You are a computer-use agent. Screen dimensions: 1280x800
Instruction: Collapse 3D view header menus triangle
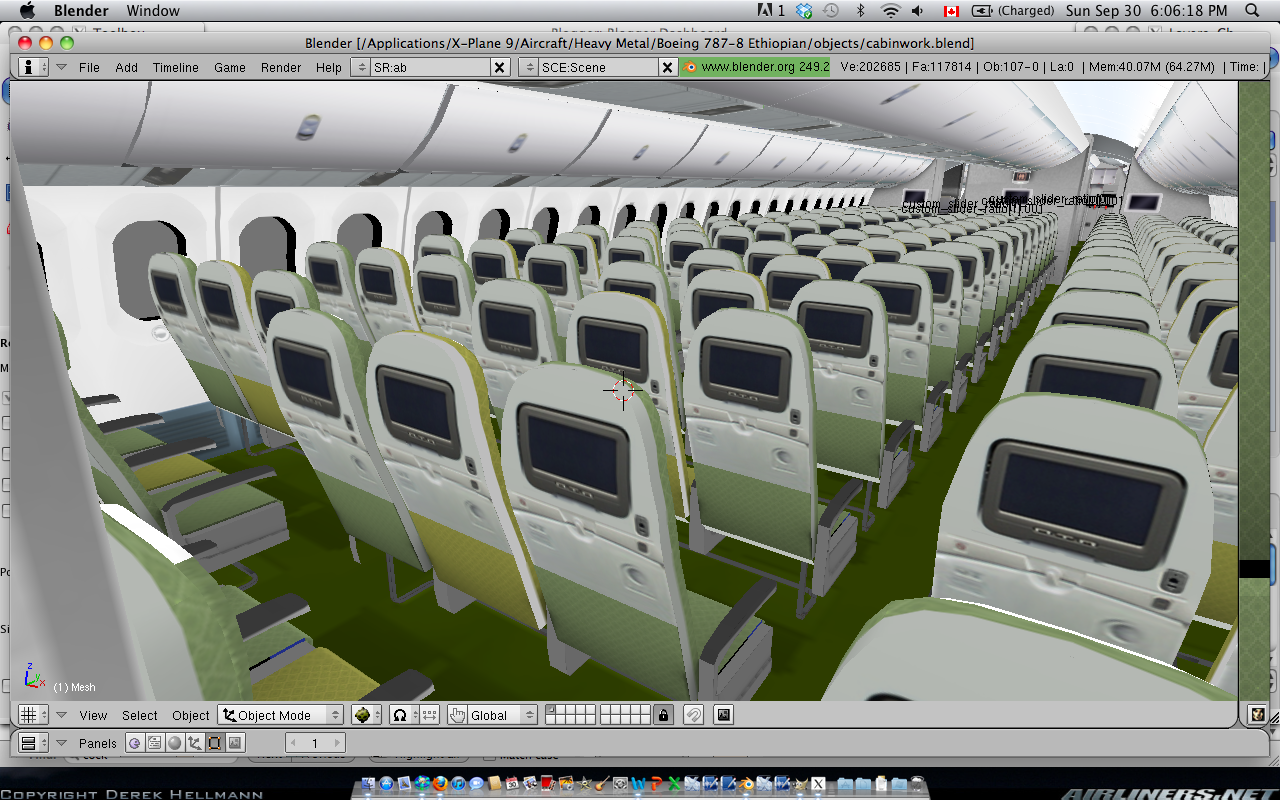(61, 715)
